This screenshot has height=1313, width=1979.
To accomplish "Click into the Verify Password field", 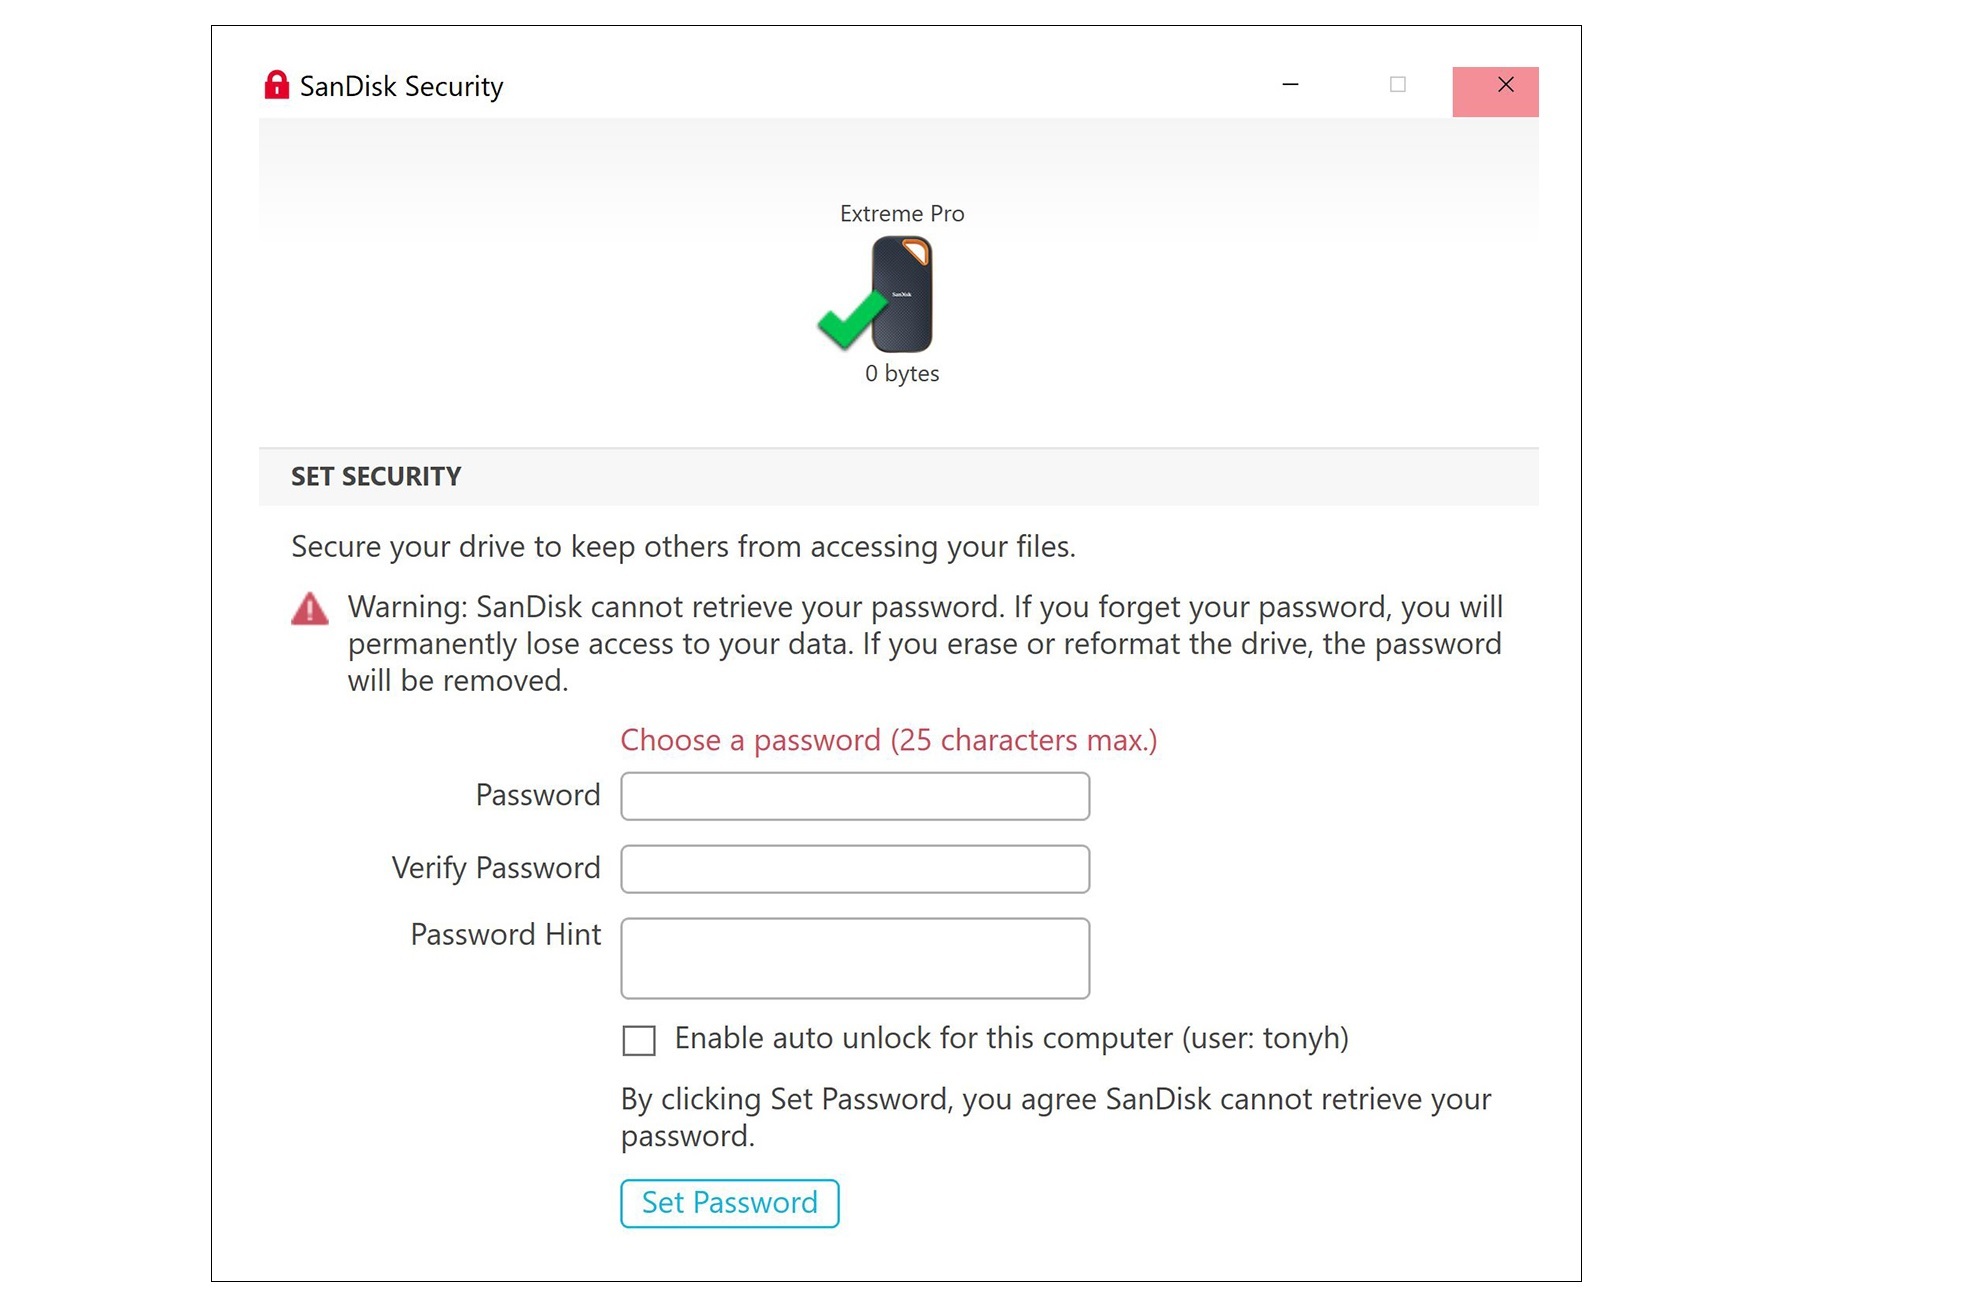I will [855, 869].
